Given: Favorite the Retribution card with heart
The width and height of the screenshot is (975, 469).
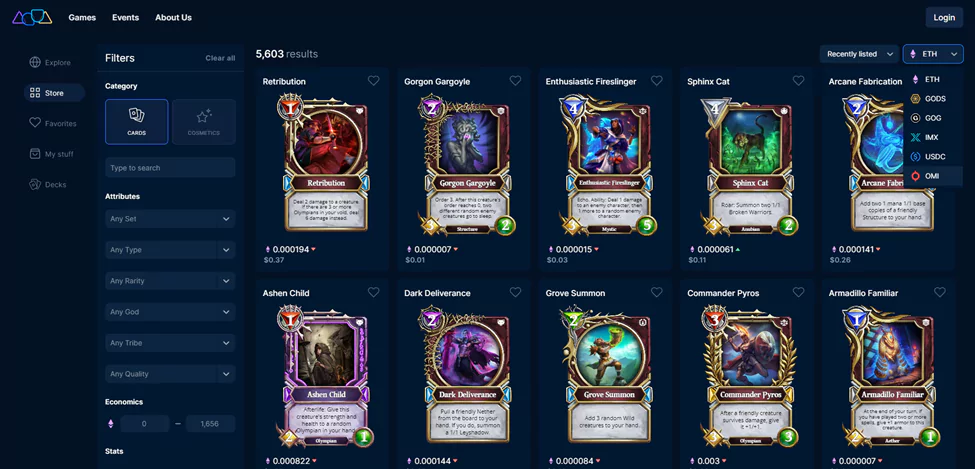Looking at the screenshot, I should tap(373, 81).
